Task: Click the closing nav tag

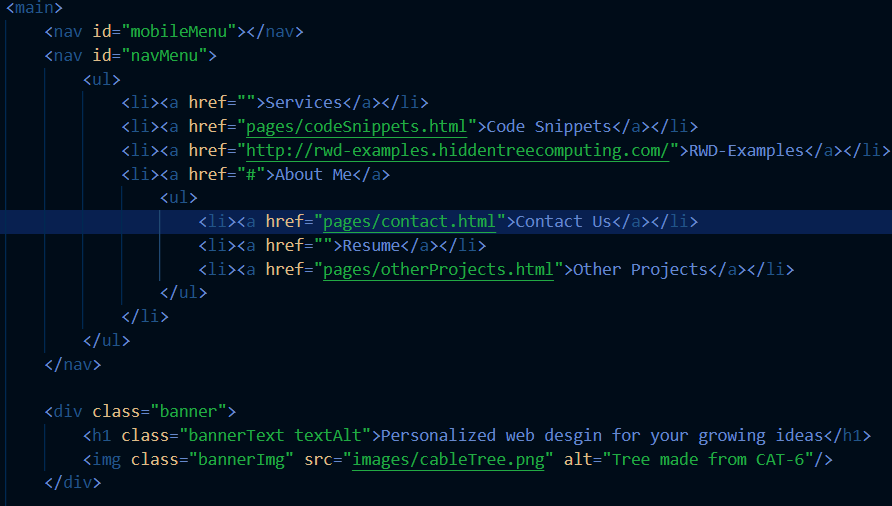Action: (73, 364)
